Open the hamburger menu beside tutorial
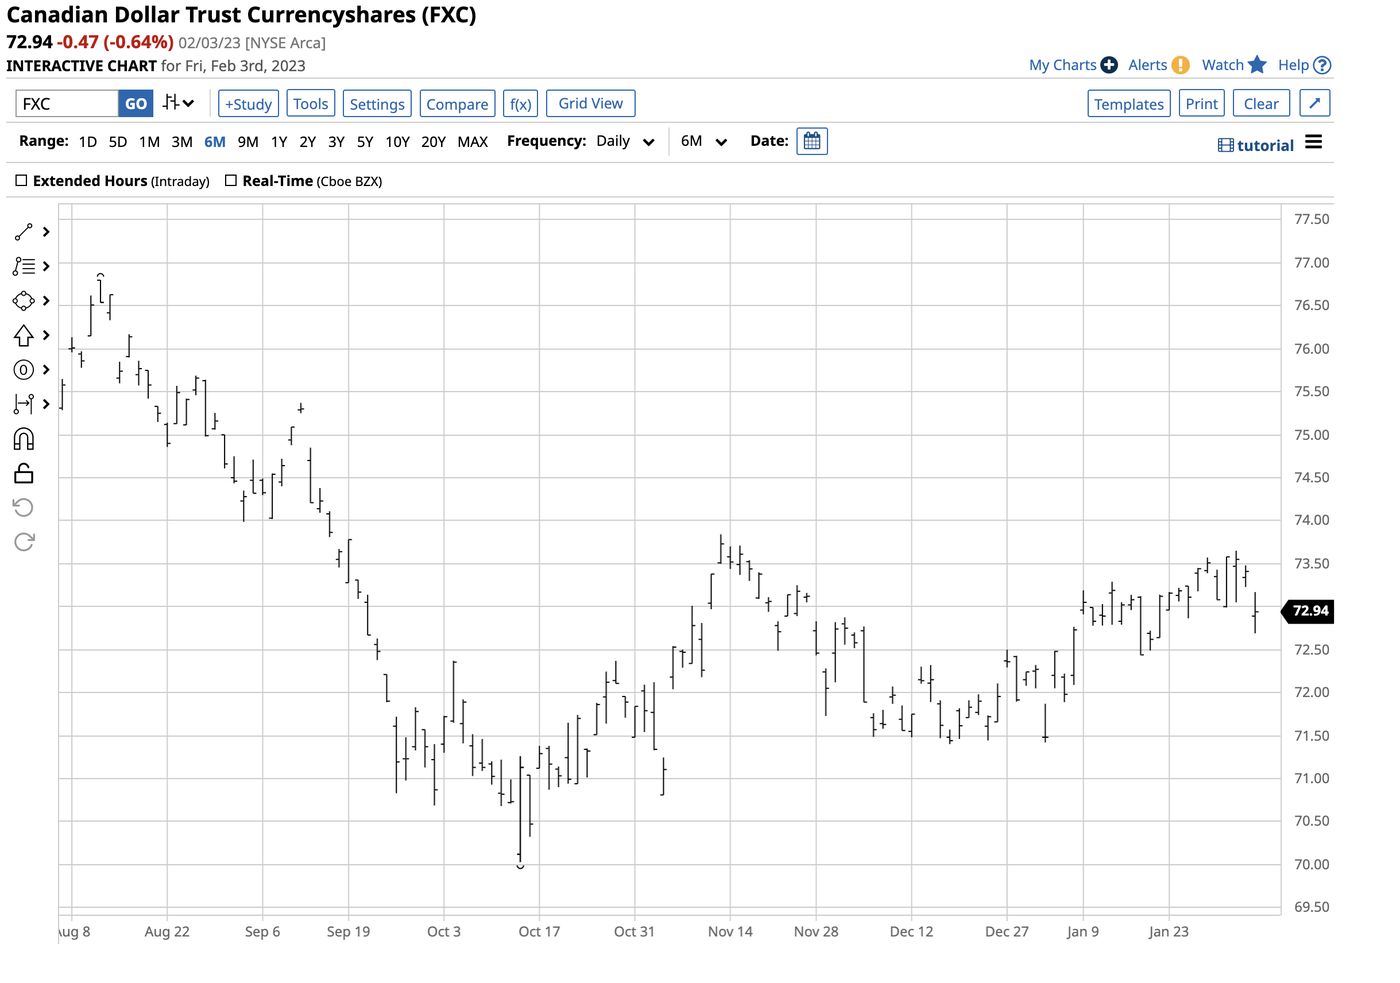Screen dimensions: 1400x983 click(1314, 143)
